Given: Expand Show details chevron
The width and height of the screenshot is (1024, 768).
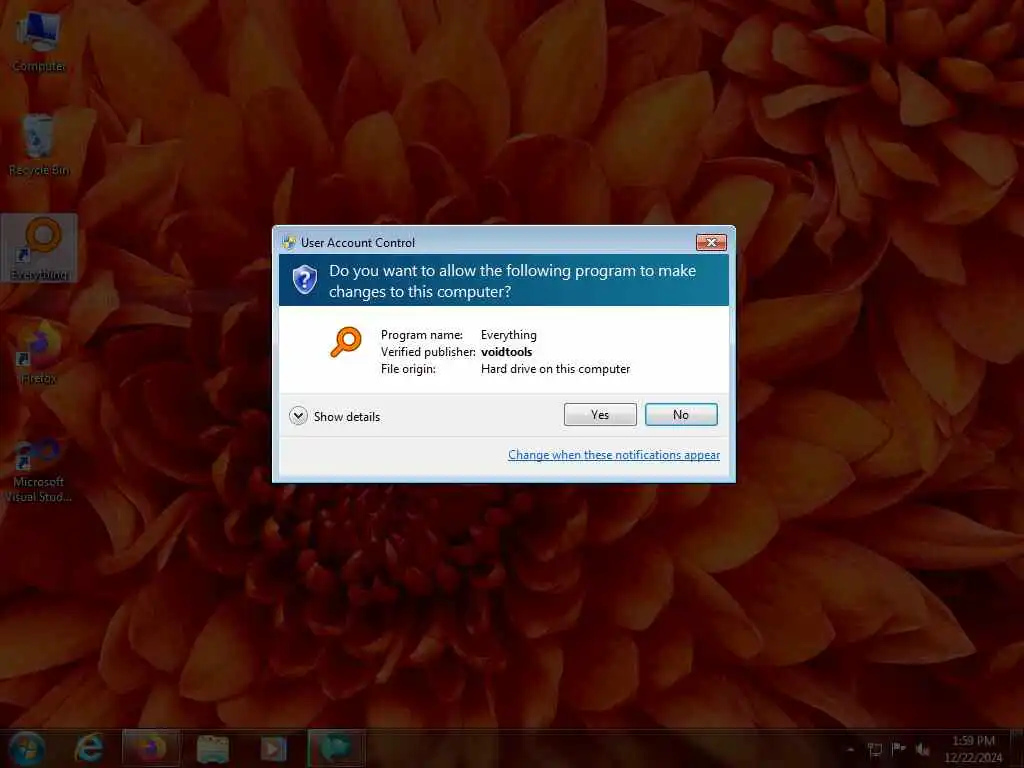Looking at the screenshot, I should [x=298, y=416].
